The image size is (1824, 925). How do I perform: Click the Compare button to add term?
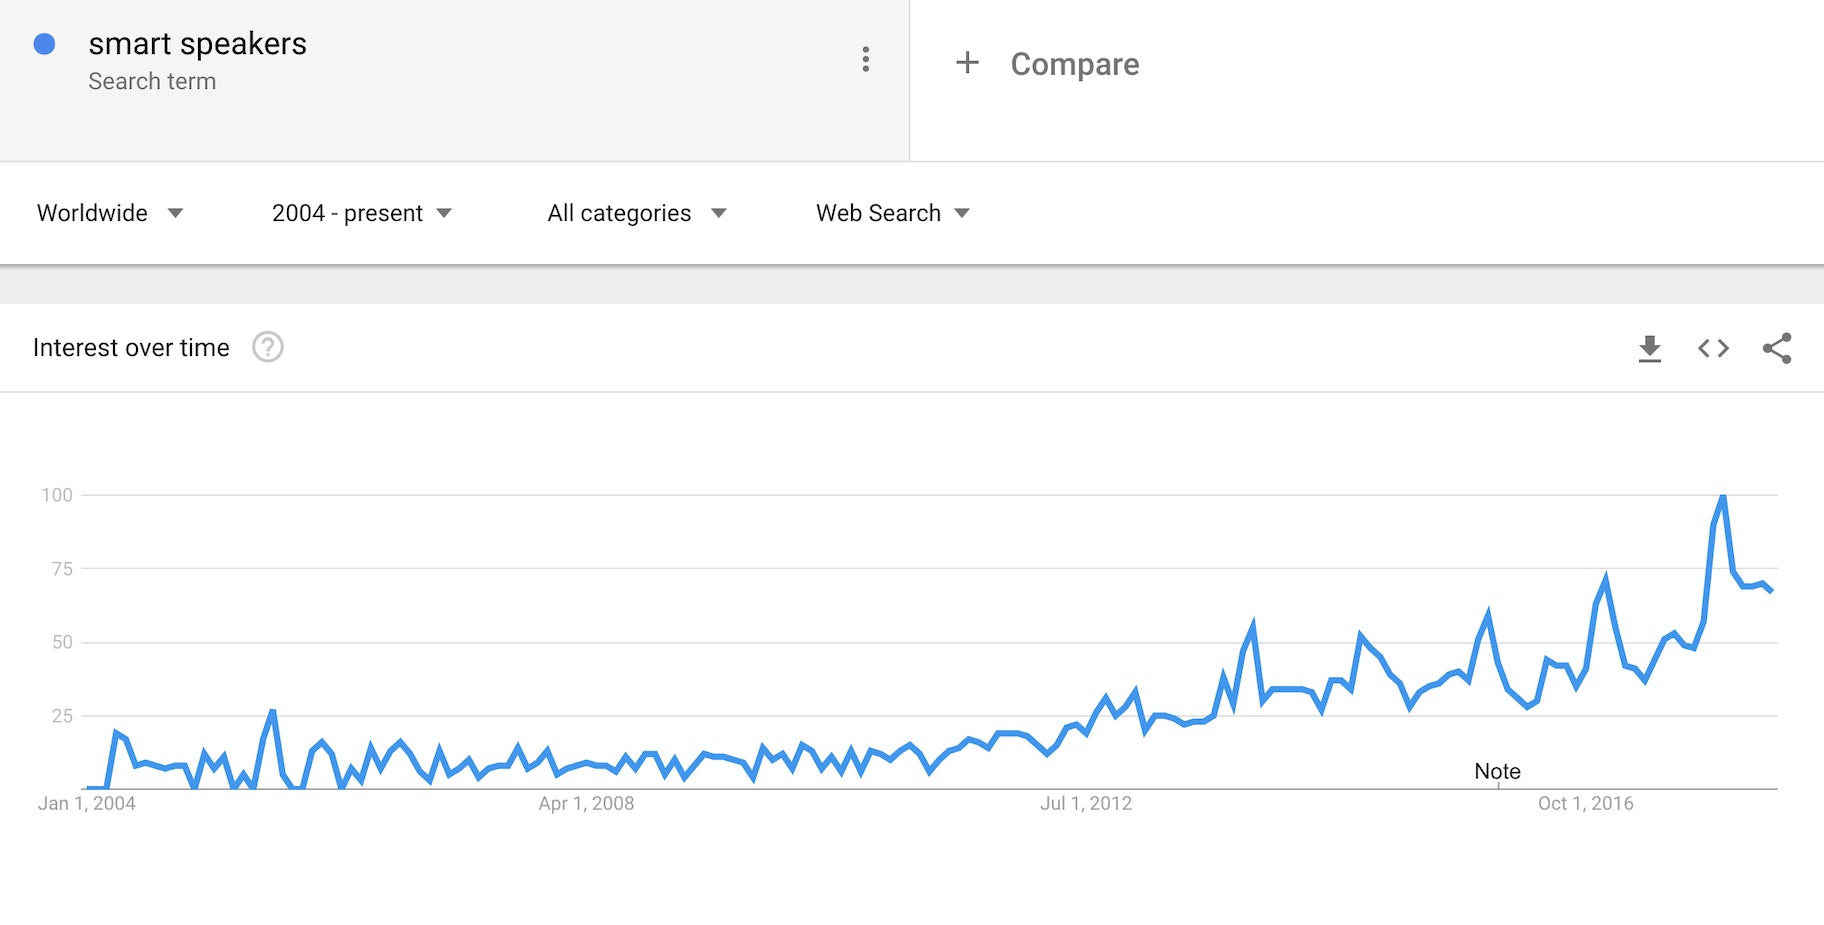pos(1074,64)
